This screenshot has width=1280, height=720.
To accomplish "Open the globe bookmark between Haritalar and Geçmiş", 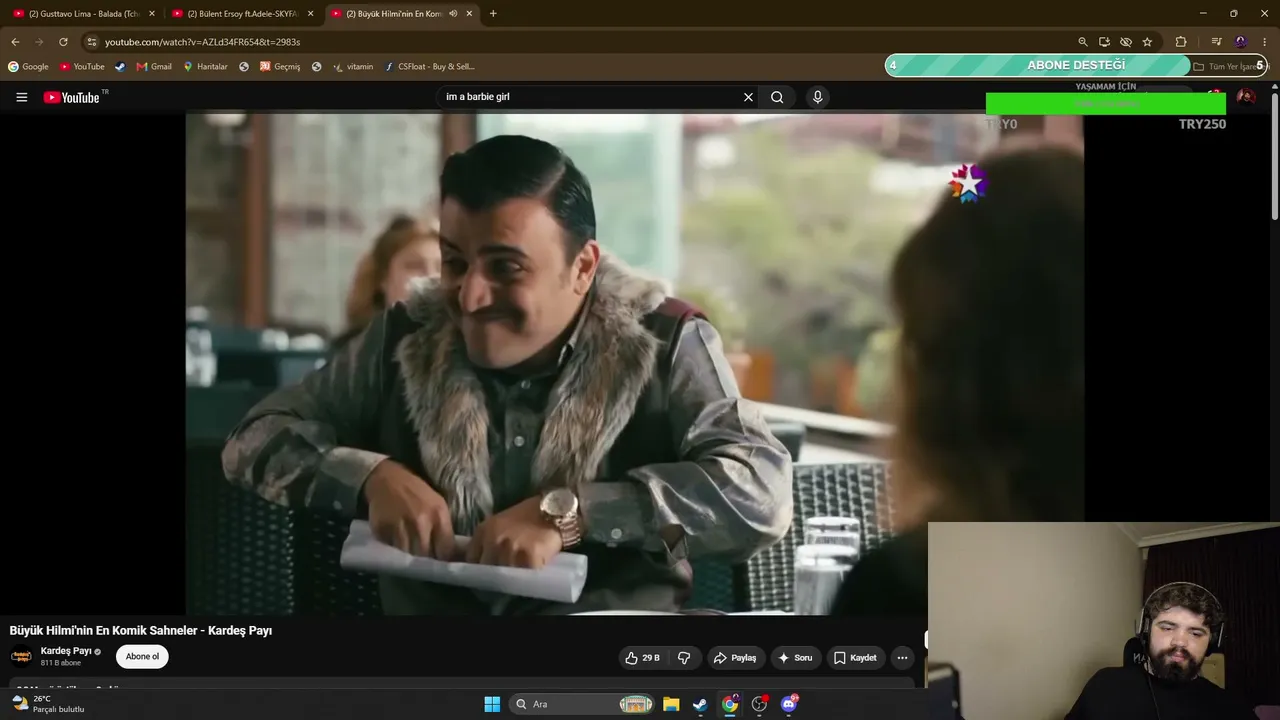I will tap(244, 67).
